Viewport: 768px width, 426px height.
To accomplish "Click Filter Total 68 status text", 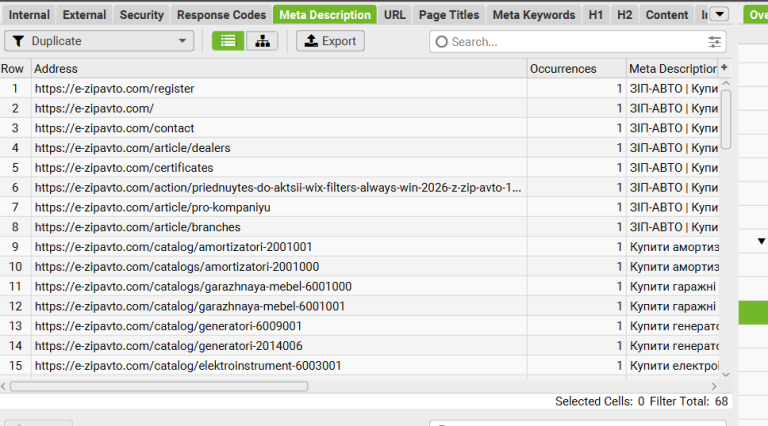I will click(689, 402).
